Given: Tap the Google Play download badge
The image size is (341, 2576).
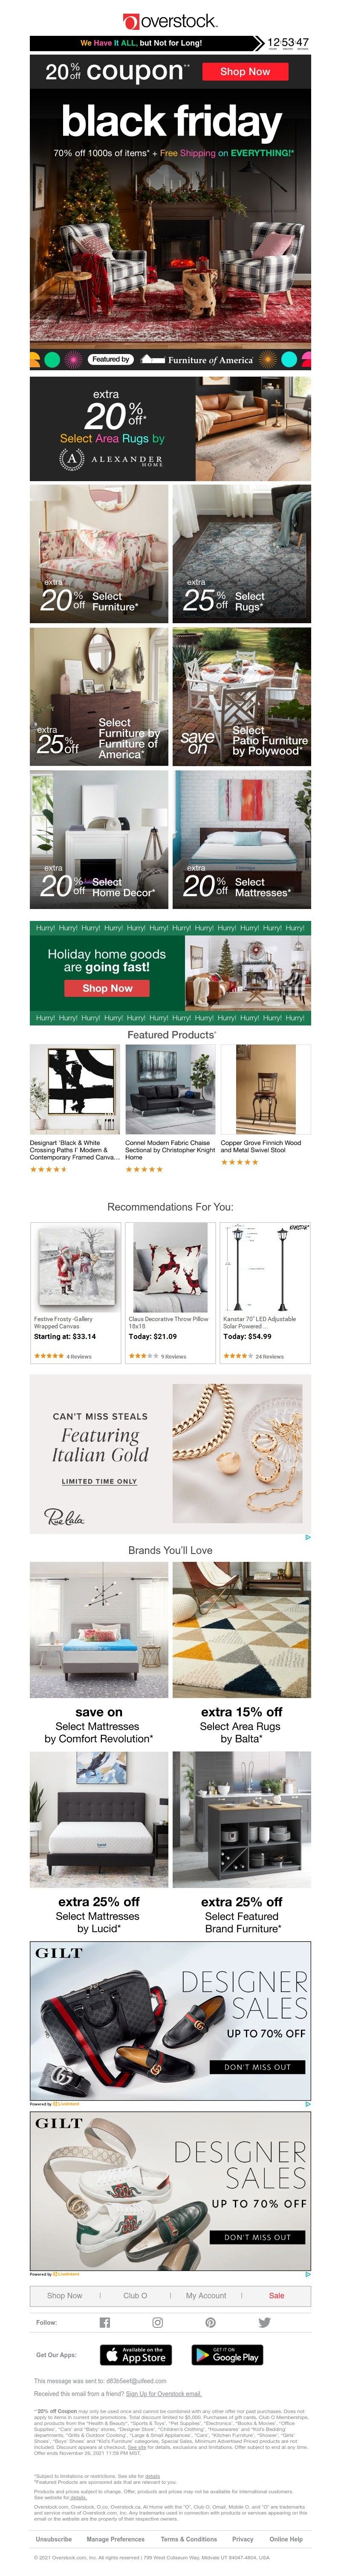Looking at the screenshot, I should coord(227,2354).
